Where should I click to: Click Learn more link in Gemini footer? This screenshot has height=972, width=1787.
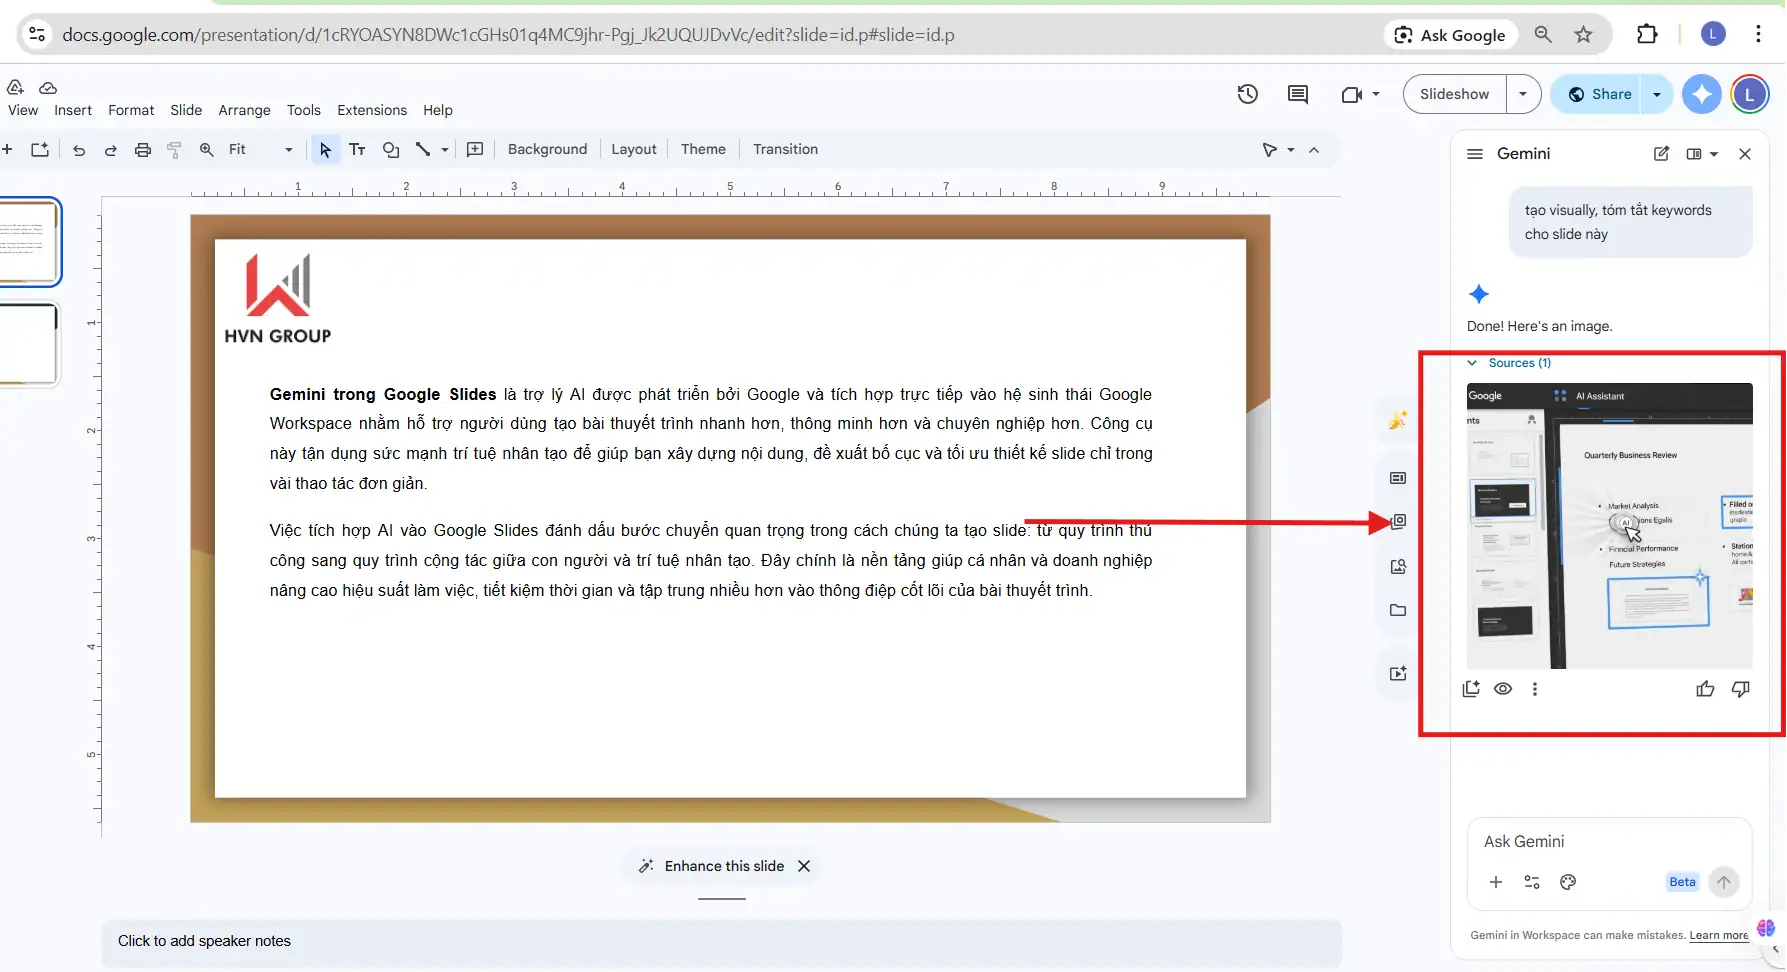pyautogui.click(x=1719, y=936)
